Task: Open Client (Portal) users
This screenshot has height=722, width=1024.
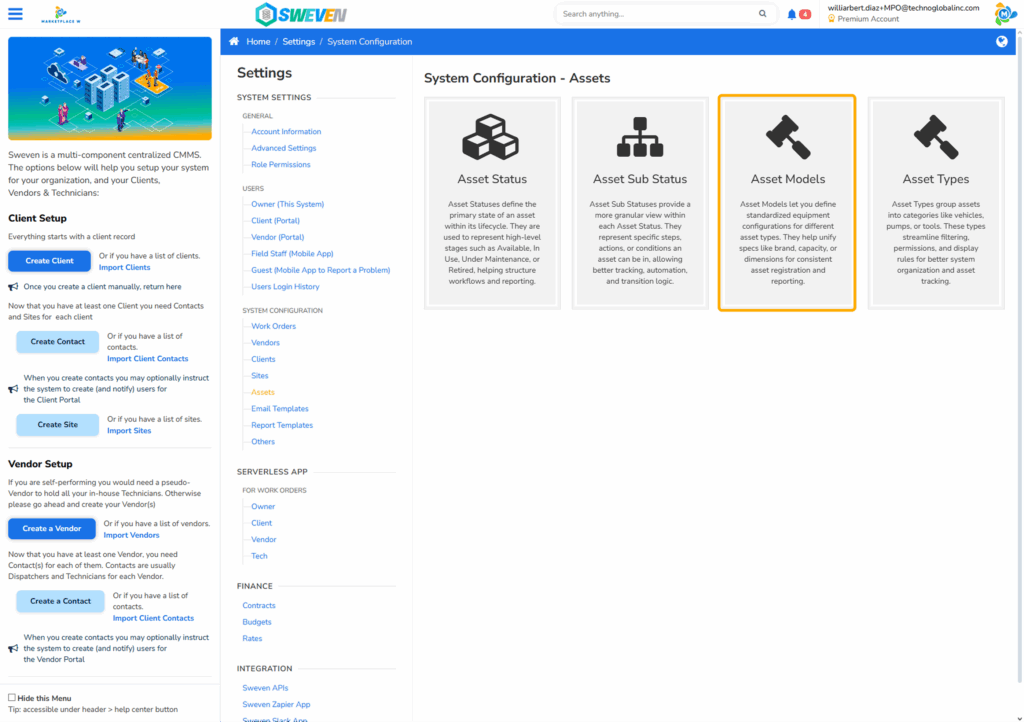Action: (276, 221)
